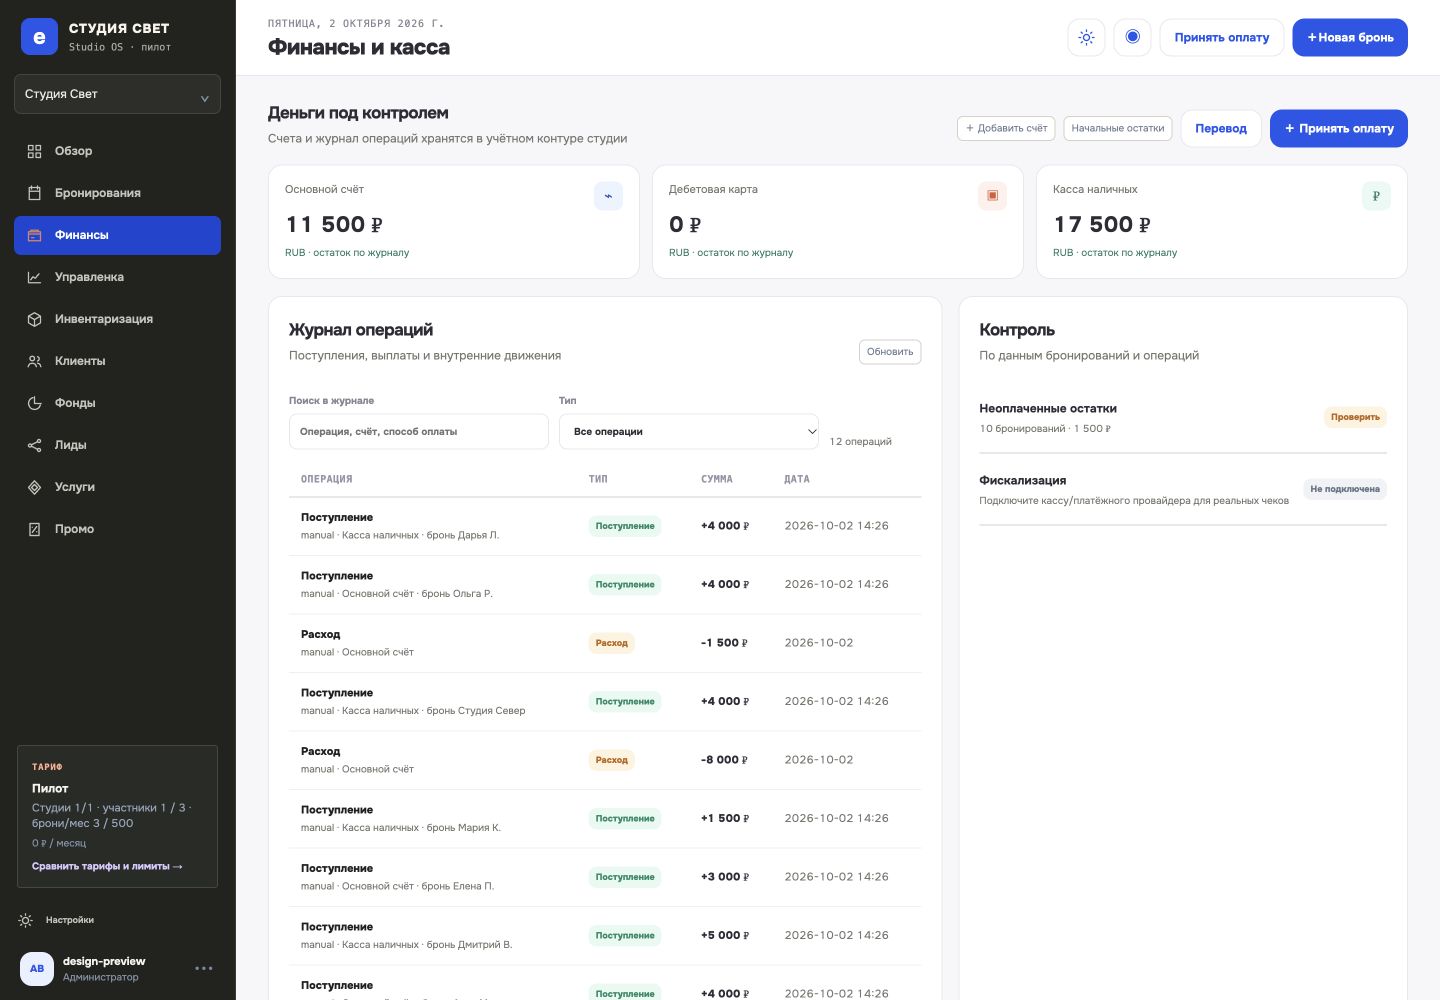Click the Перевод button
1440x1000 pixels.
(x=1221, y=128)
